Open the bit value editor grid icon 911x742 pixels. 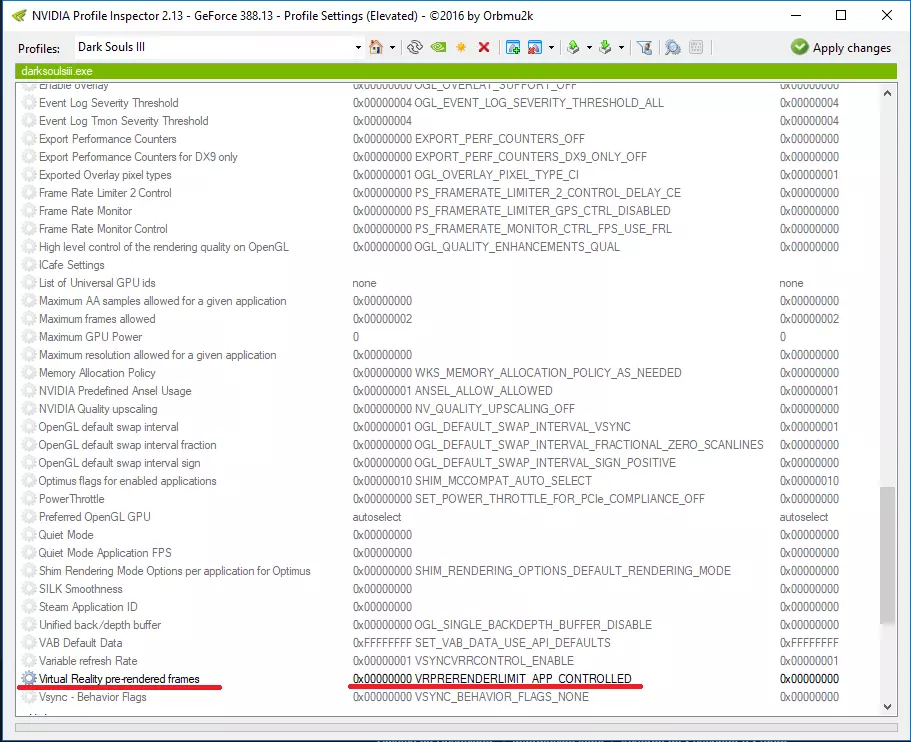[696, 47]
